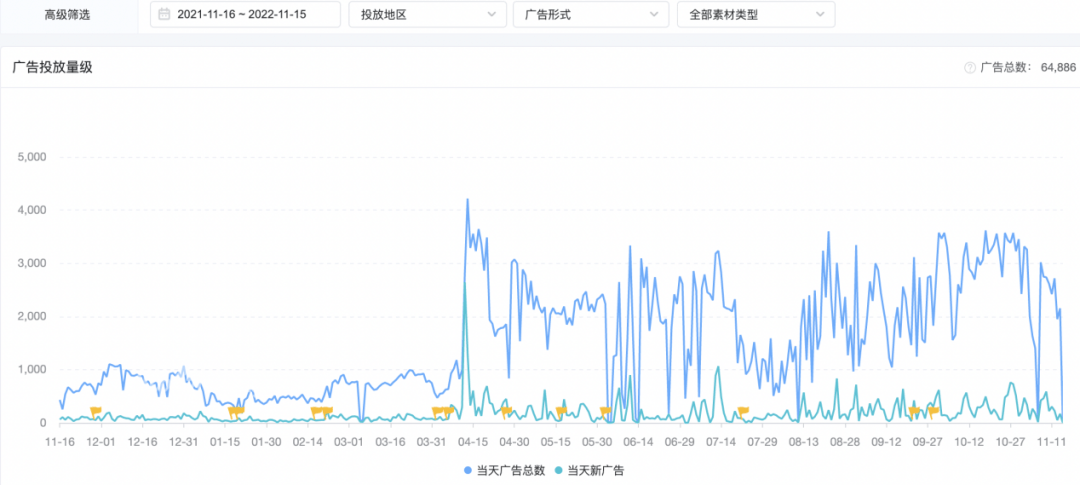Click the yellow flag just after 09-27

tap(934, 412)
